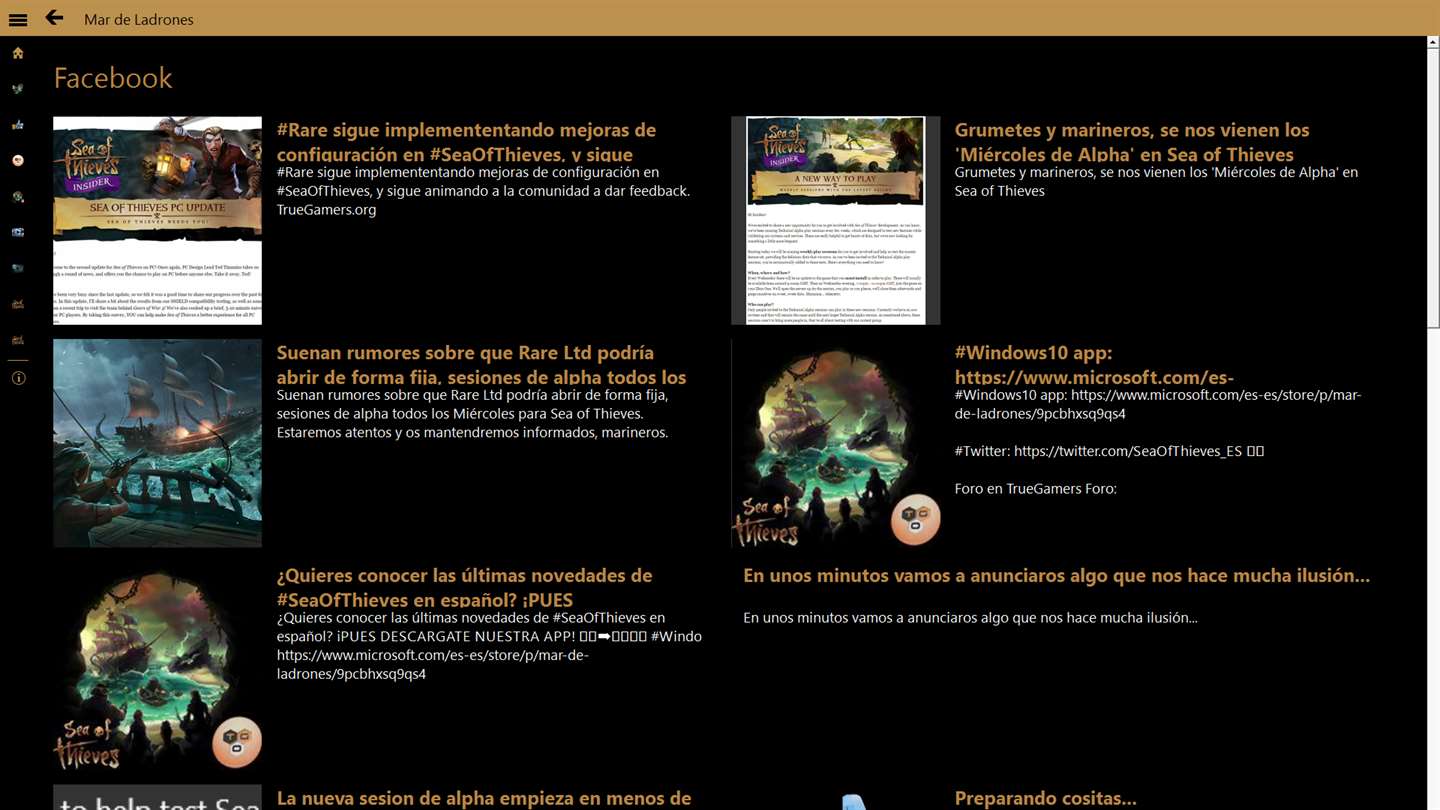Click the scrollbar up arrow
The image size is (1440, 810).
coord(1433,43)
